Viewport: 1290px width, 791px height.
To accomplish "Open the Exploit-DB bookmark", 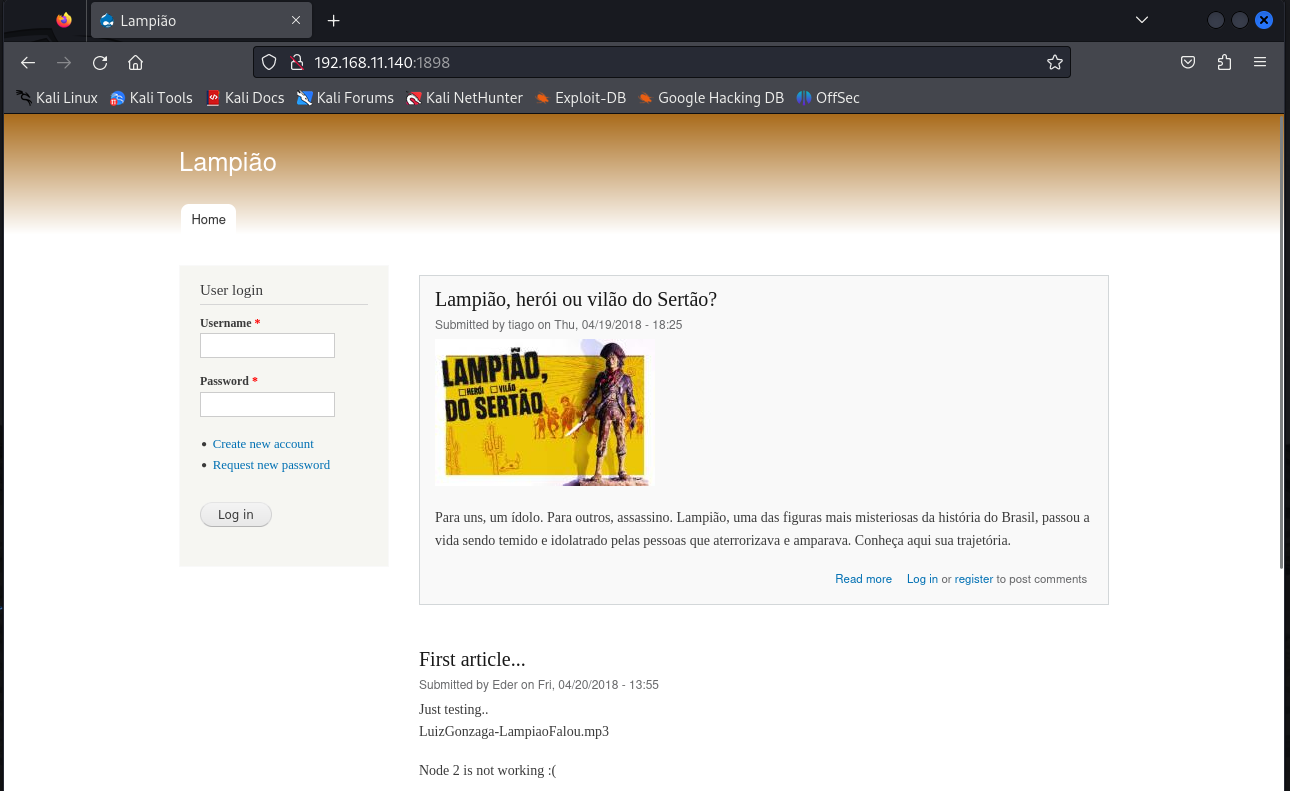I will tap(580, 98).
